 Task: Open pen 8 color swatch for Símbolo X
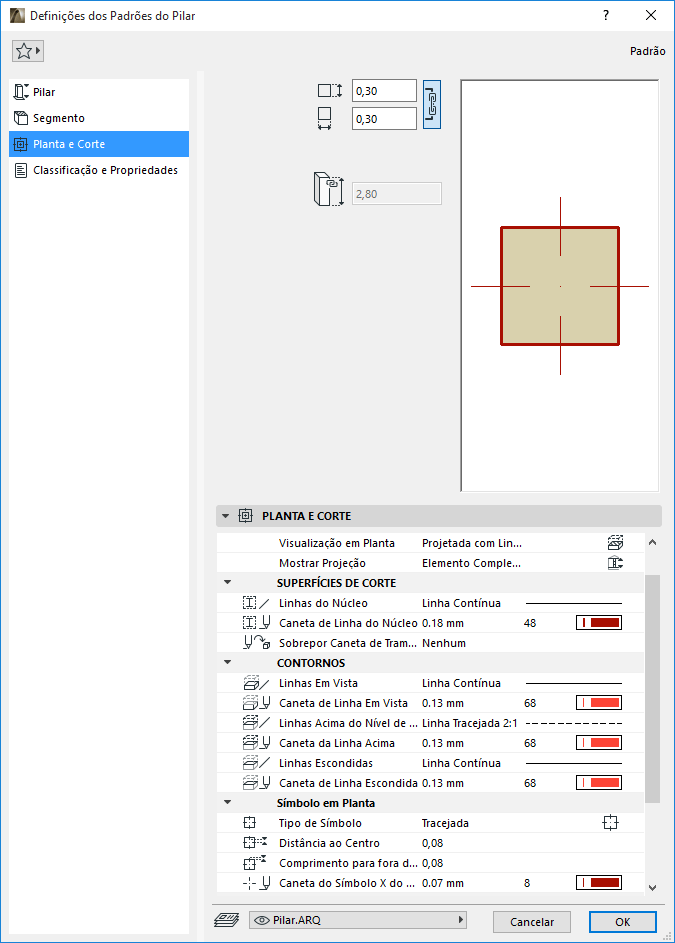point(599,883)
